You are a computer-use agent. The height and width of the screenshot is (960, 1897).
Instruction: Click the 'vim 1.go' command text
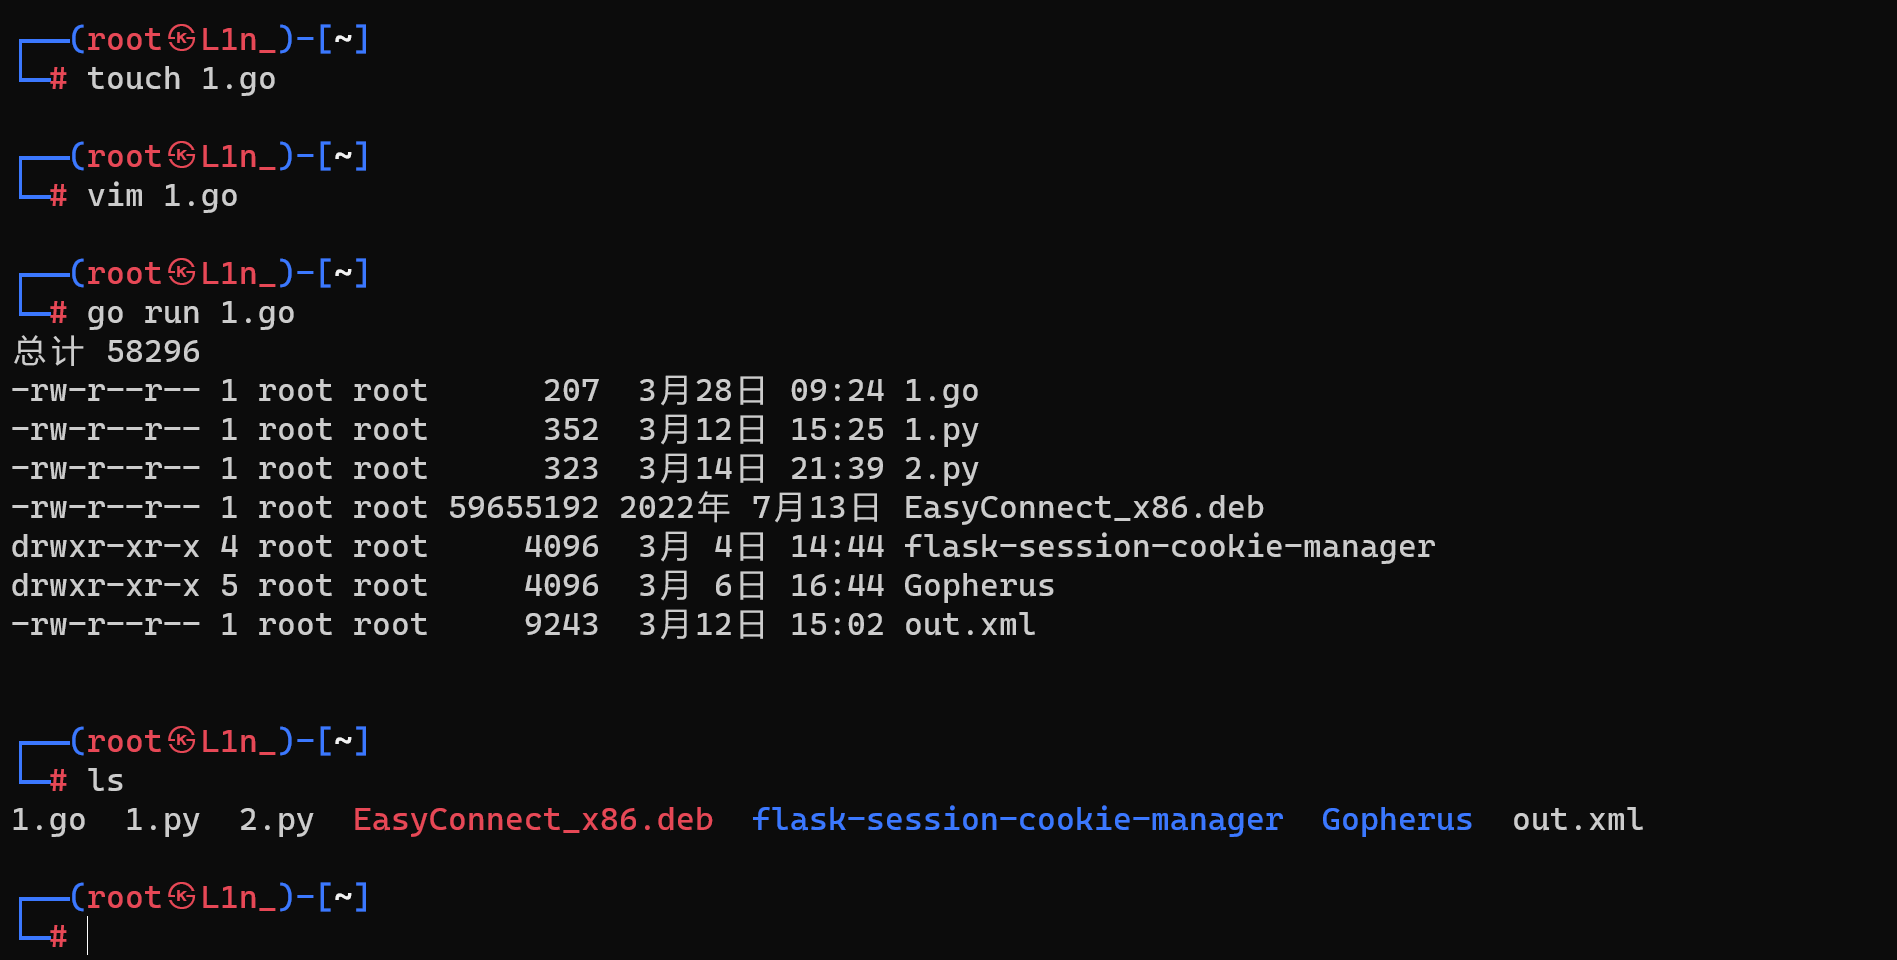coord(163,196)
